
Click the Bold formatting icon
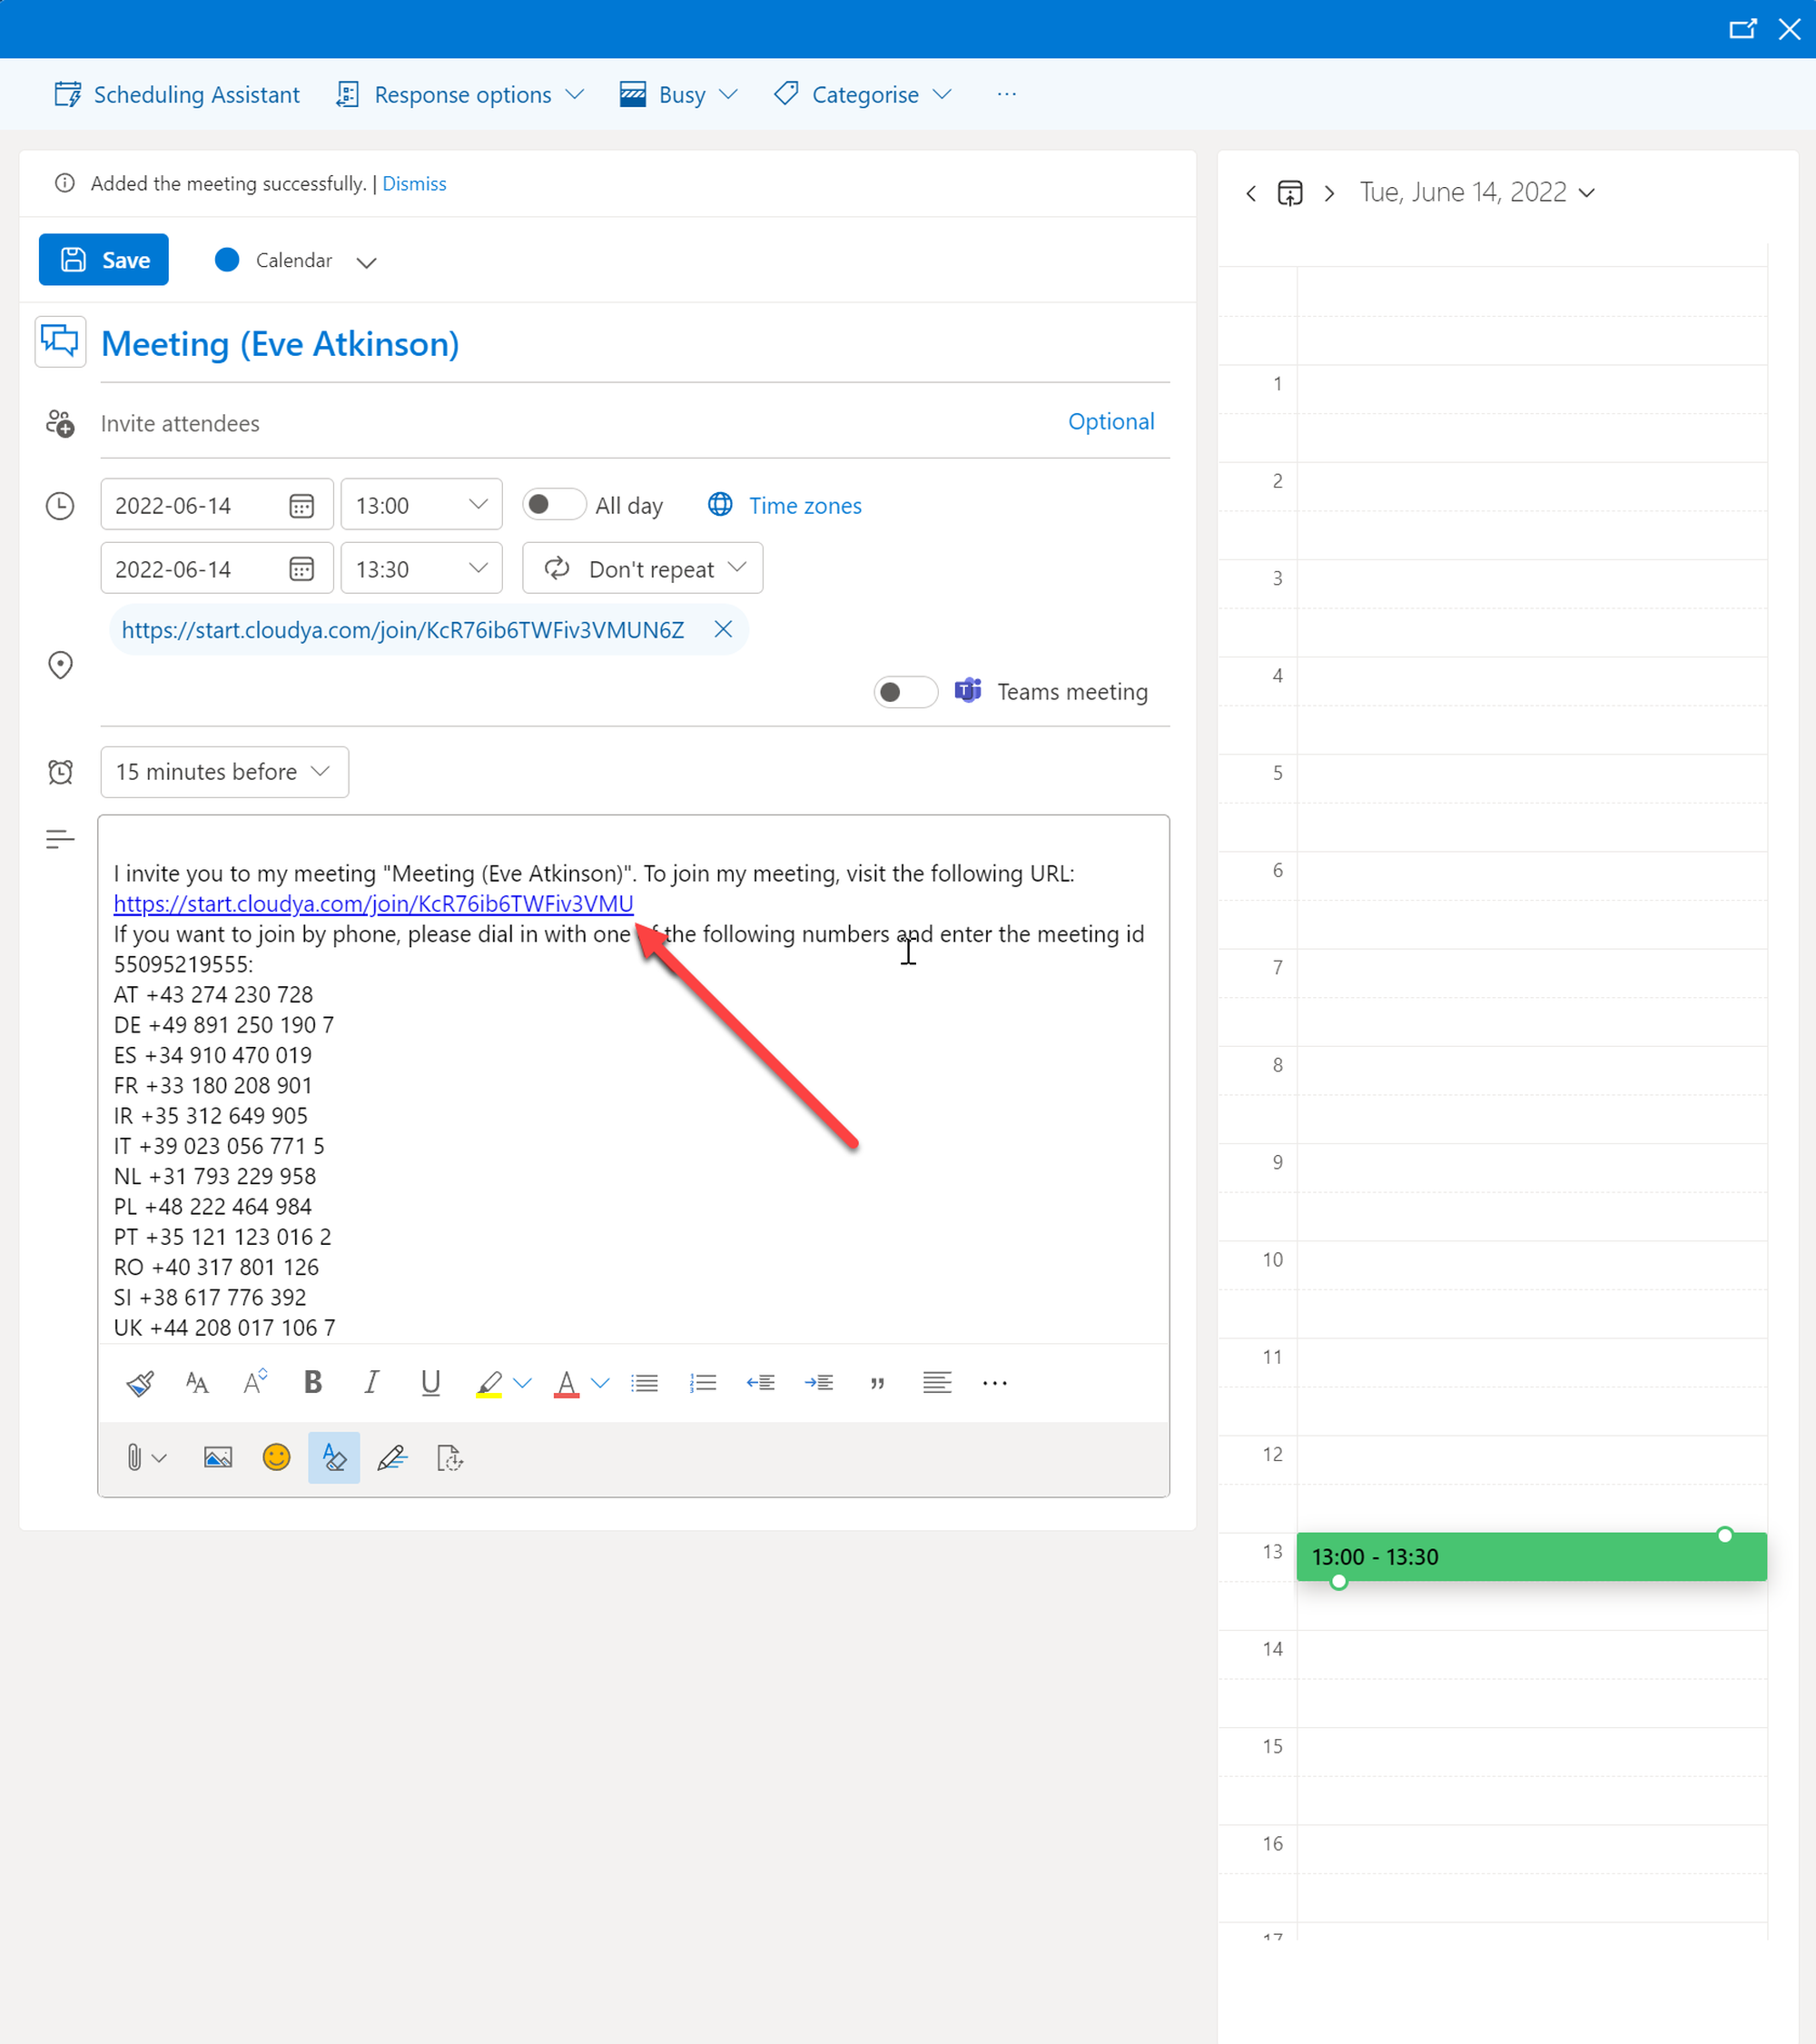point(313,1382)
